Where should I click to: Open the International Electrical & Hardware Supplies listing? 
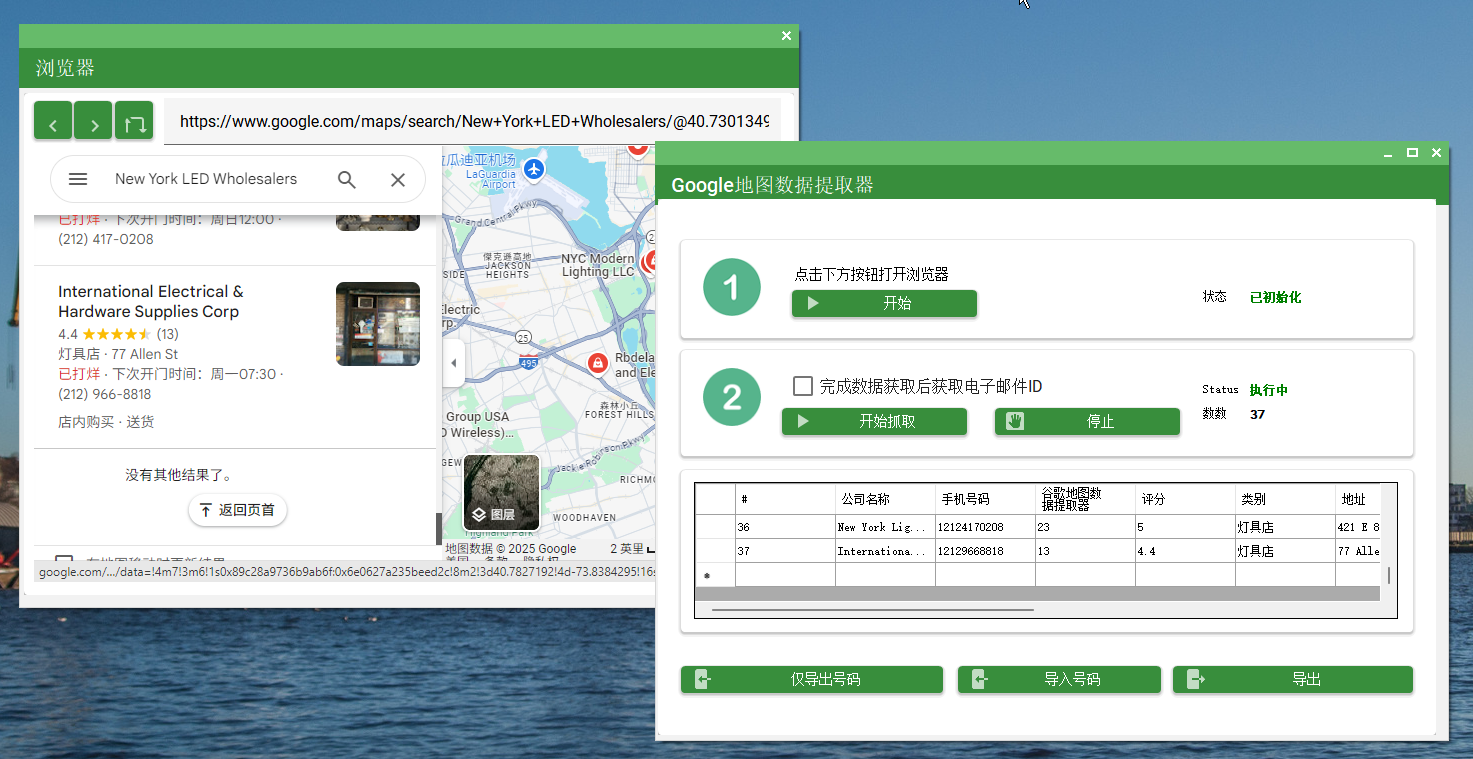click(151, 301)
